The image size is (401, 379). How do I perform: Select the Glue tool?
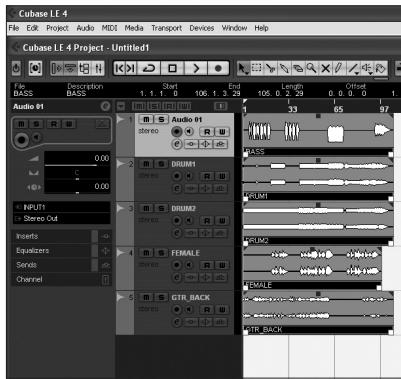tap(284, 68)
